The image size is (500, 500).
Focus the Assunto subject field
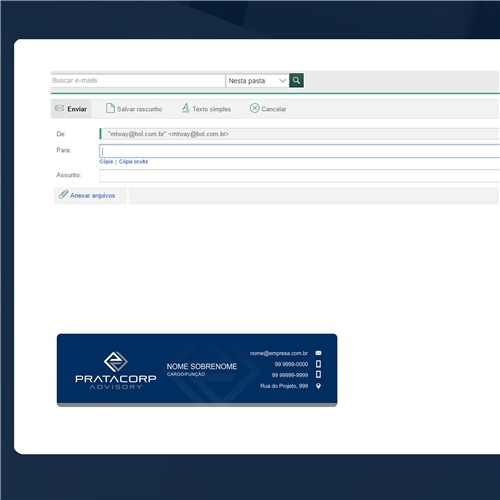pyautogui.click(x=299, y=176)
